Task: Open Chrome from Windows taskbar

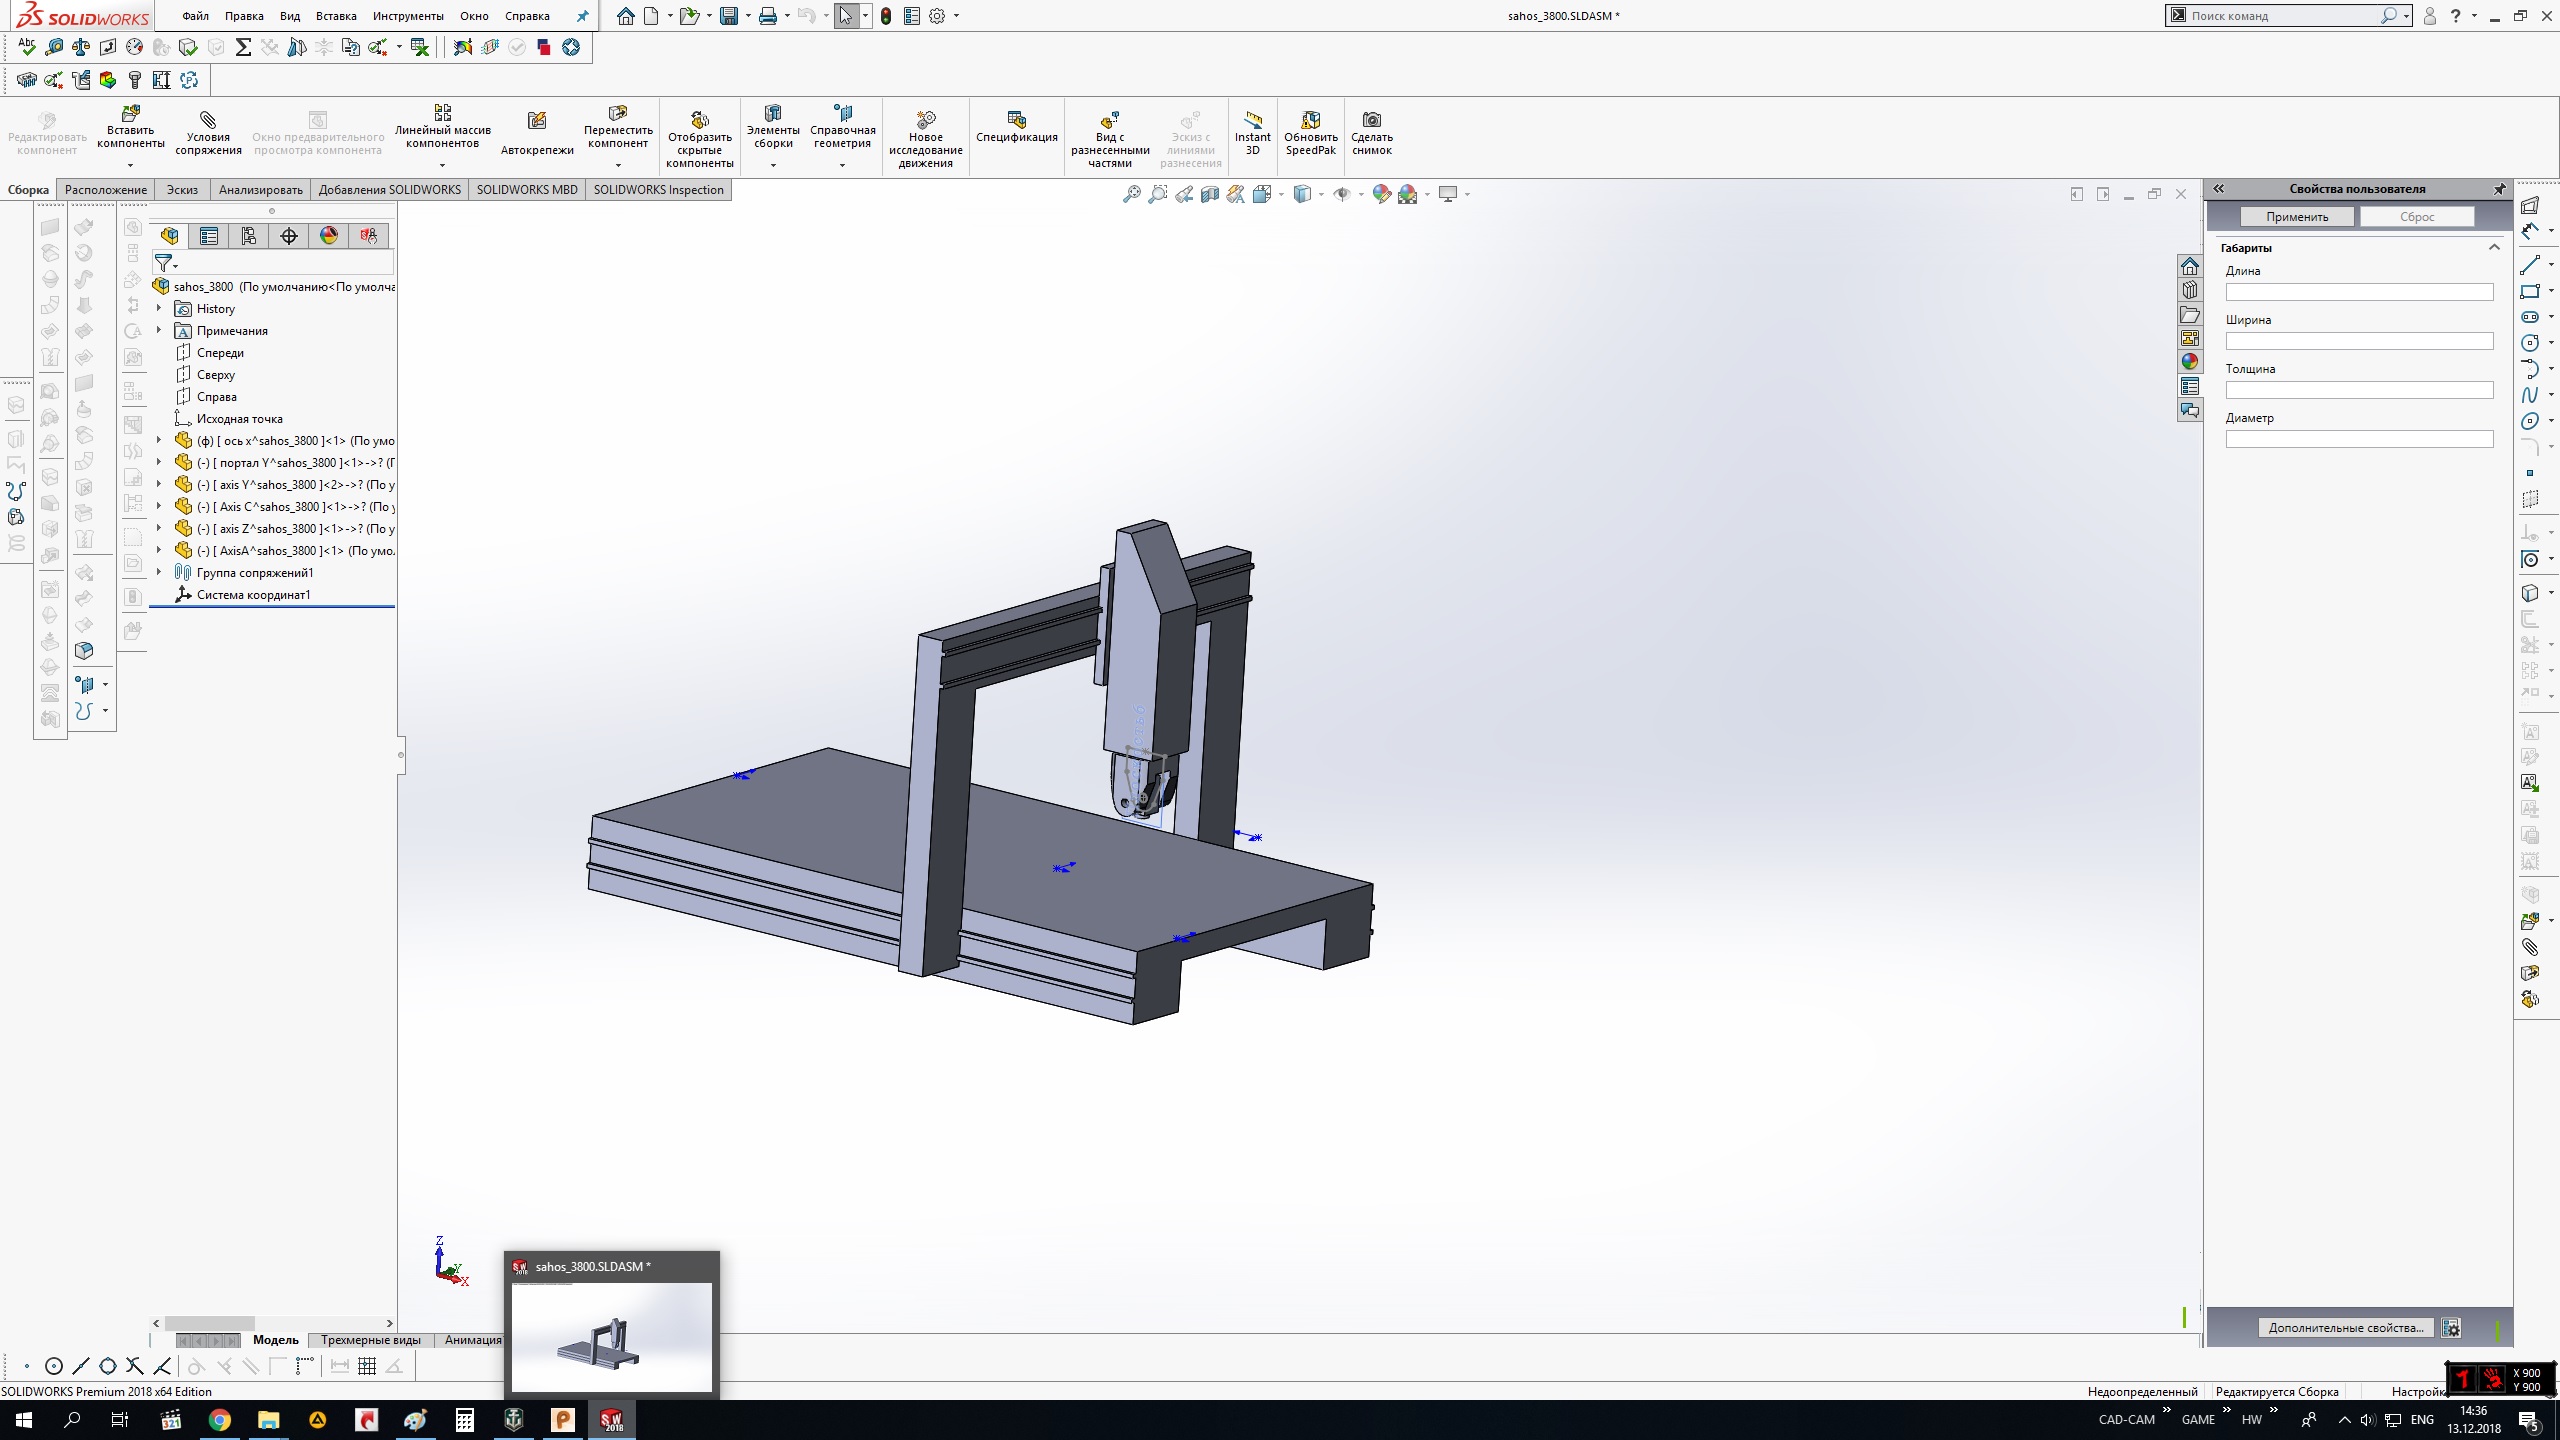Action: [220, 1420]
